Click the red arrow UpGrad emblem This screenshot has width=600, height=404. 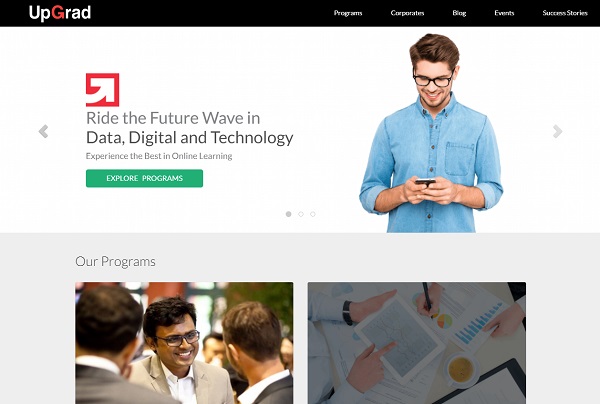coord(103,90)
